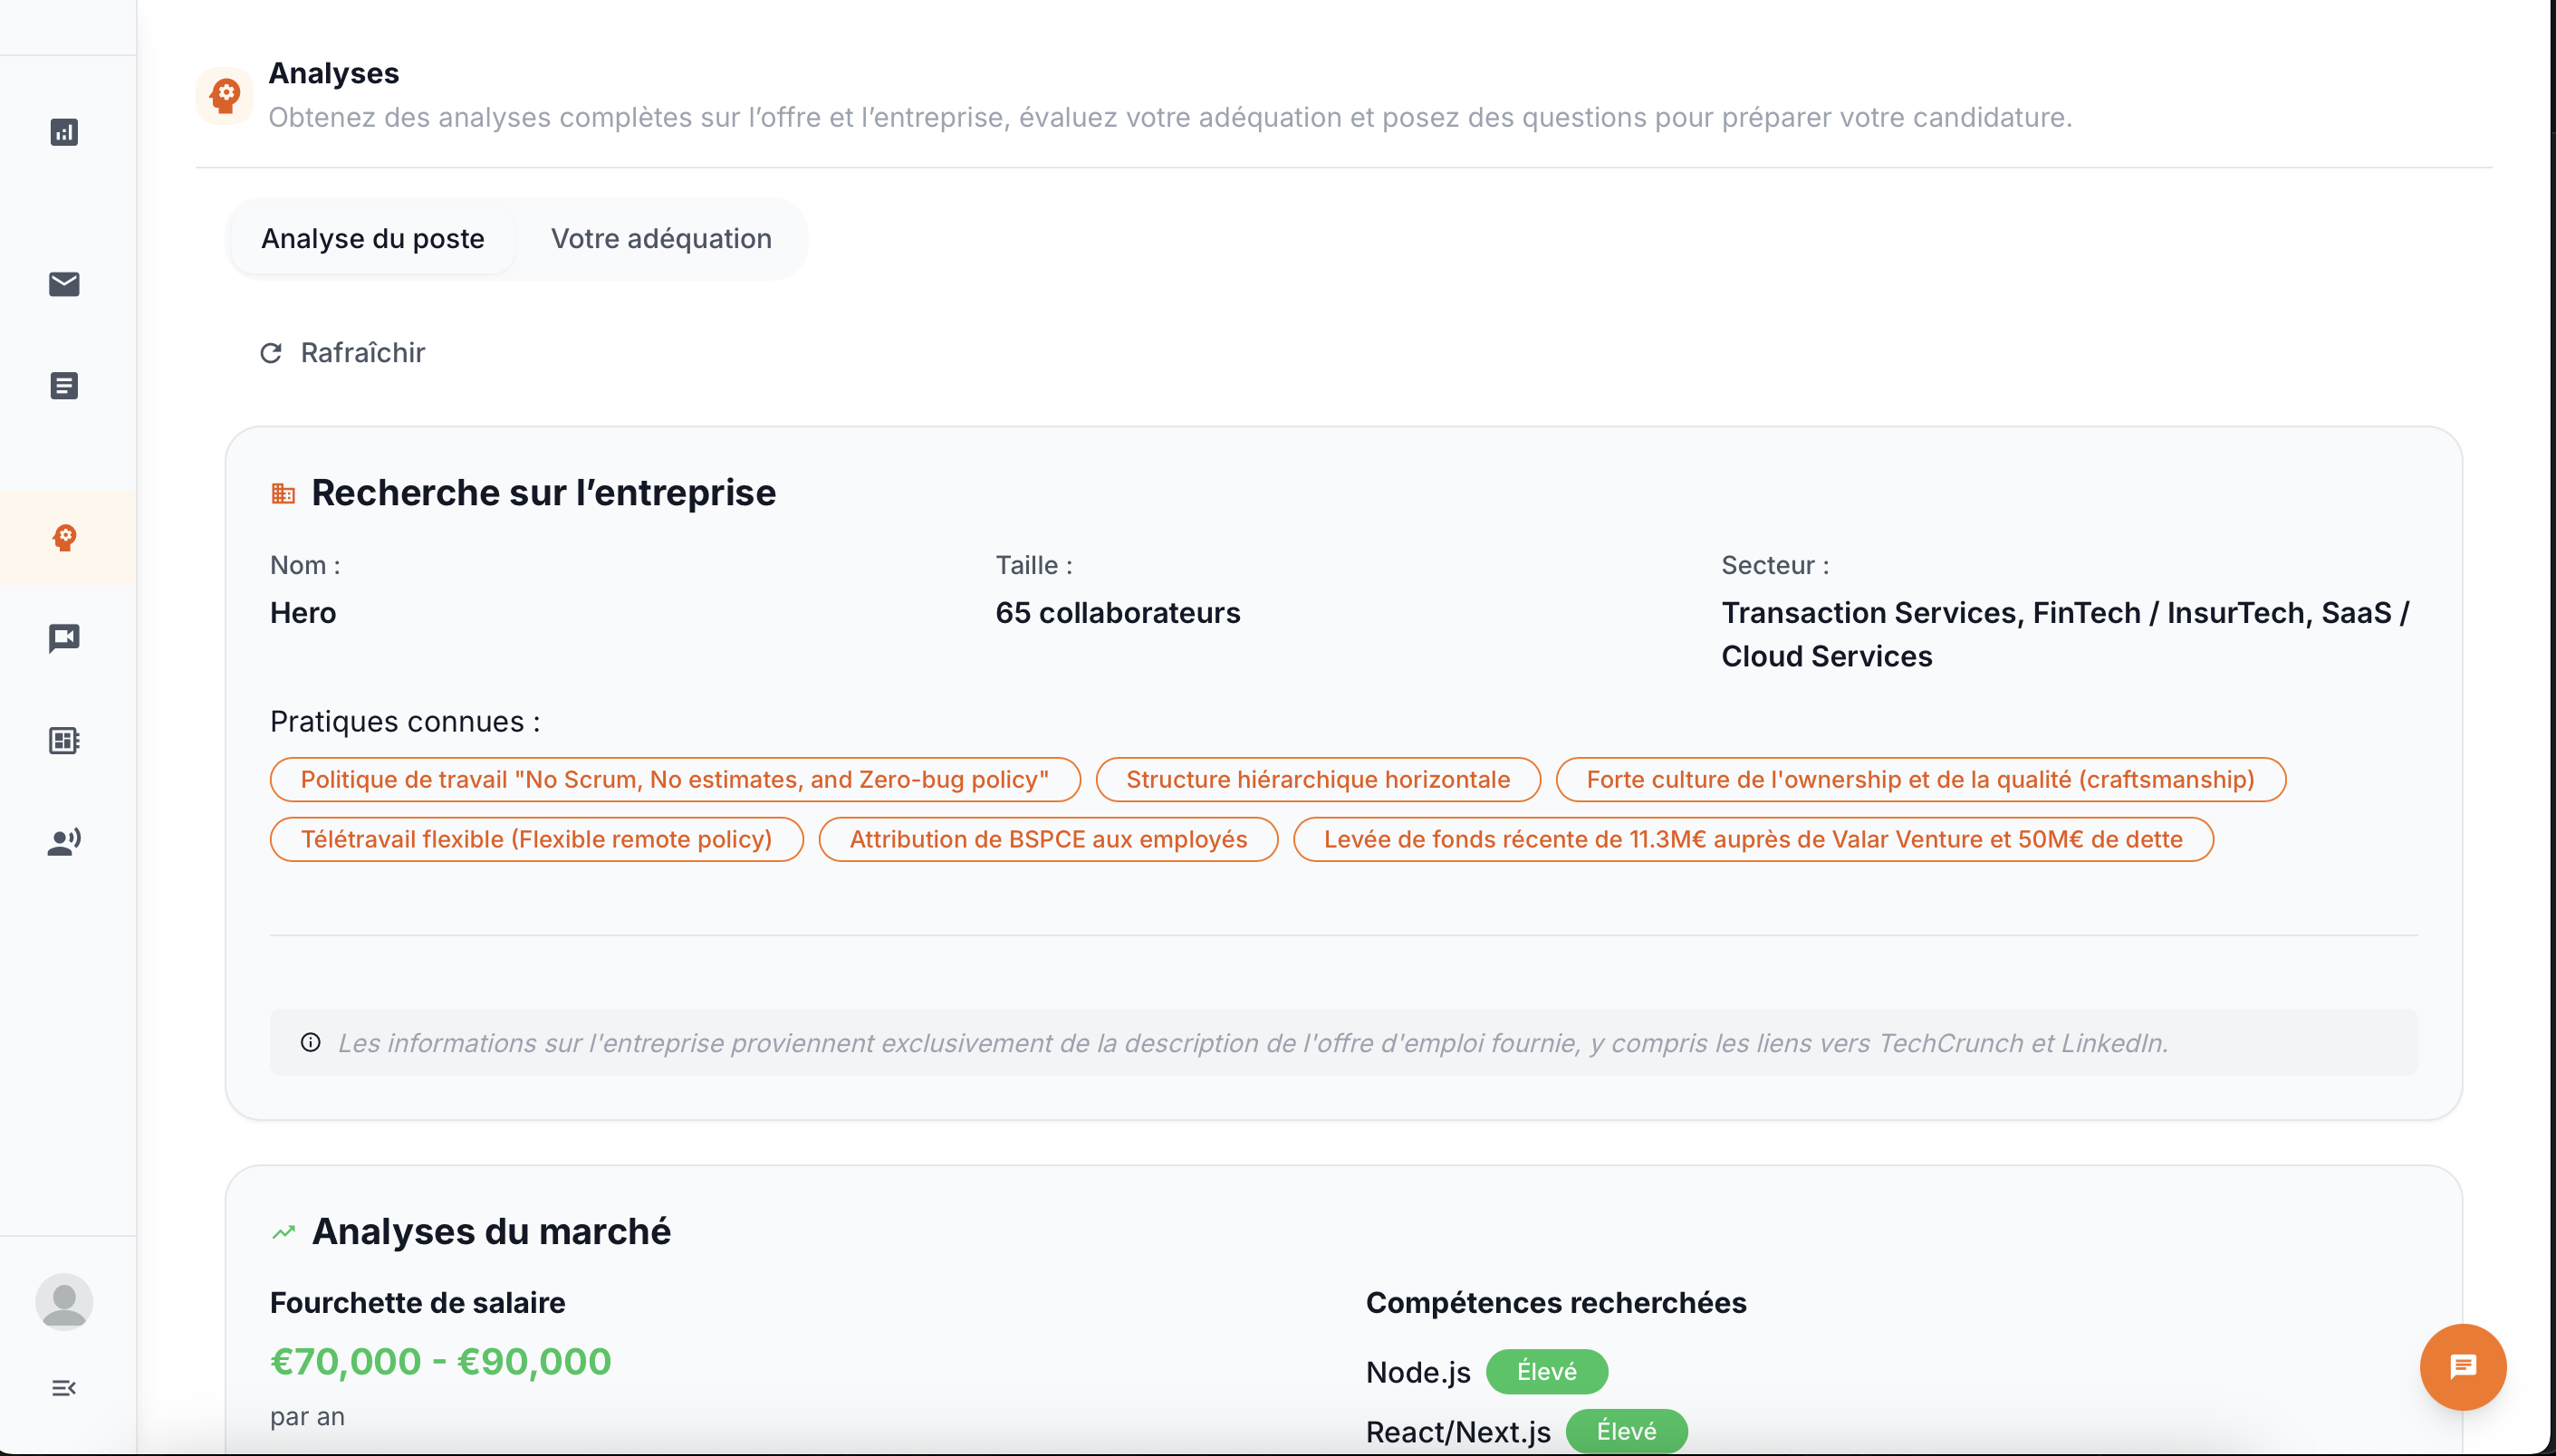Select the 'Télétravail flexible' practice tag
Viewport: 2556px width, 1456px height.
coord(536,839)
